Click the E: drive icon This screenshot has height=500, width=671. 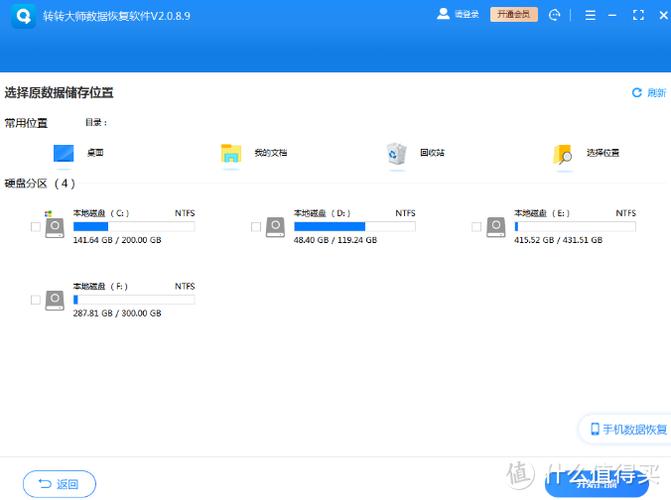tap(496, 227)
